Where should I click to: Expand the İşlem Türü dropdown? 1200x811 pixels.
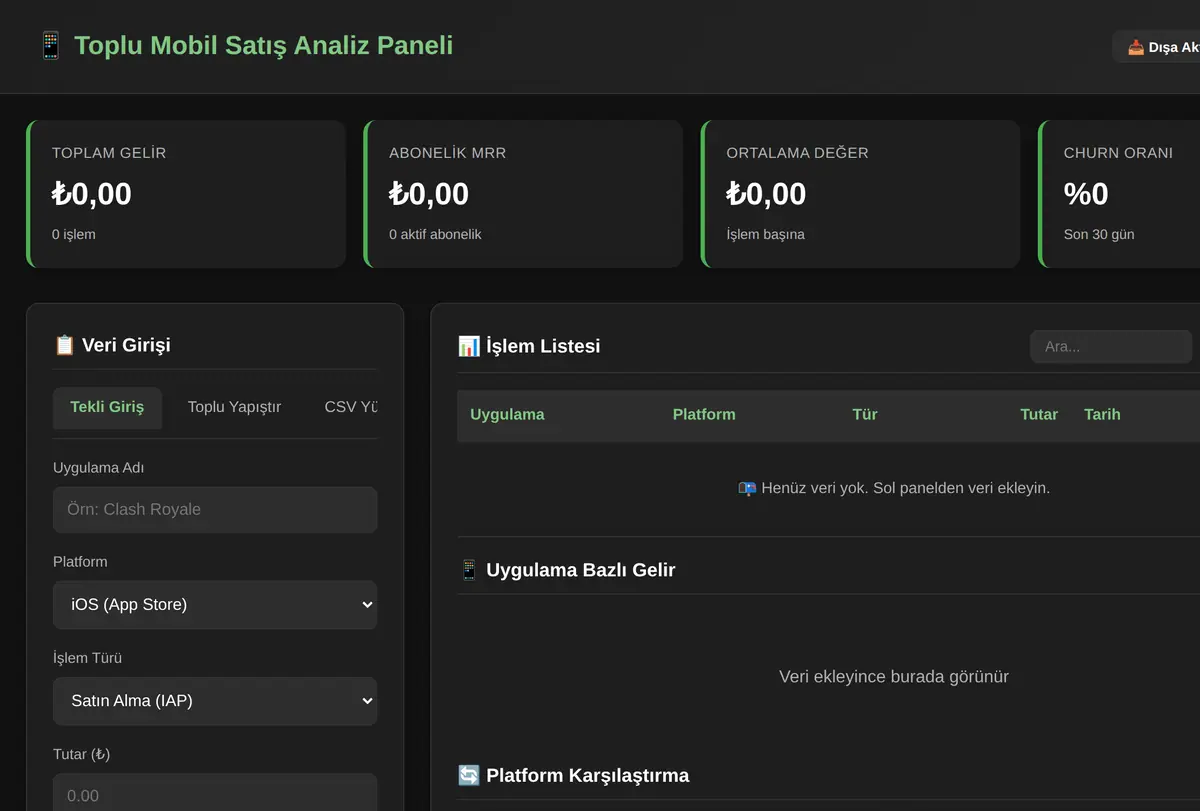tap(215, 701)
